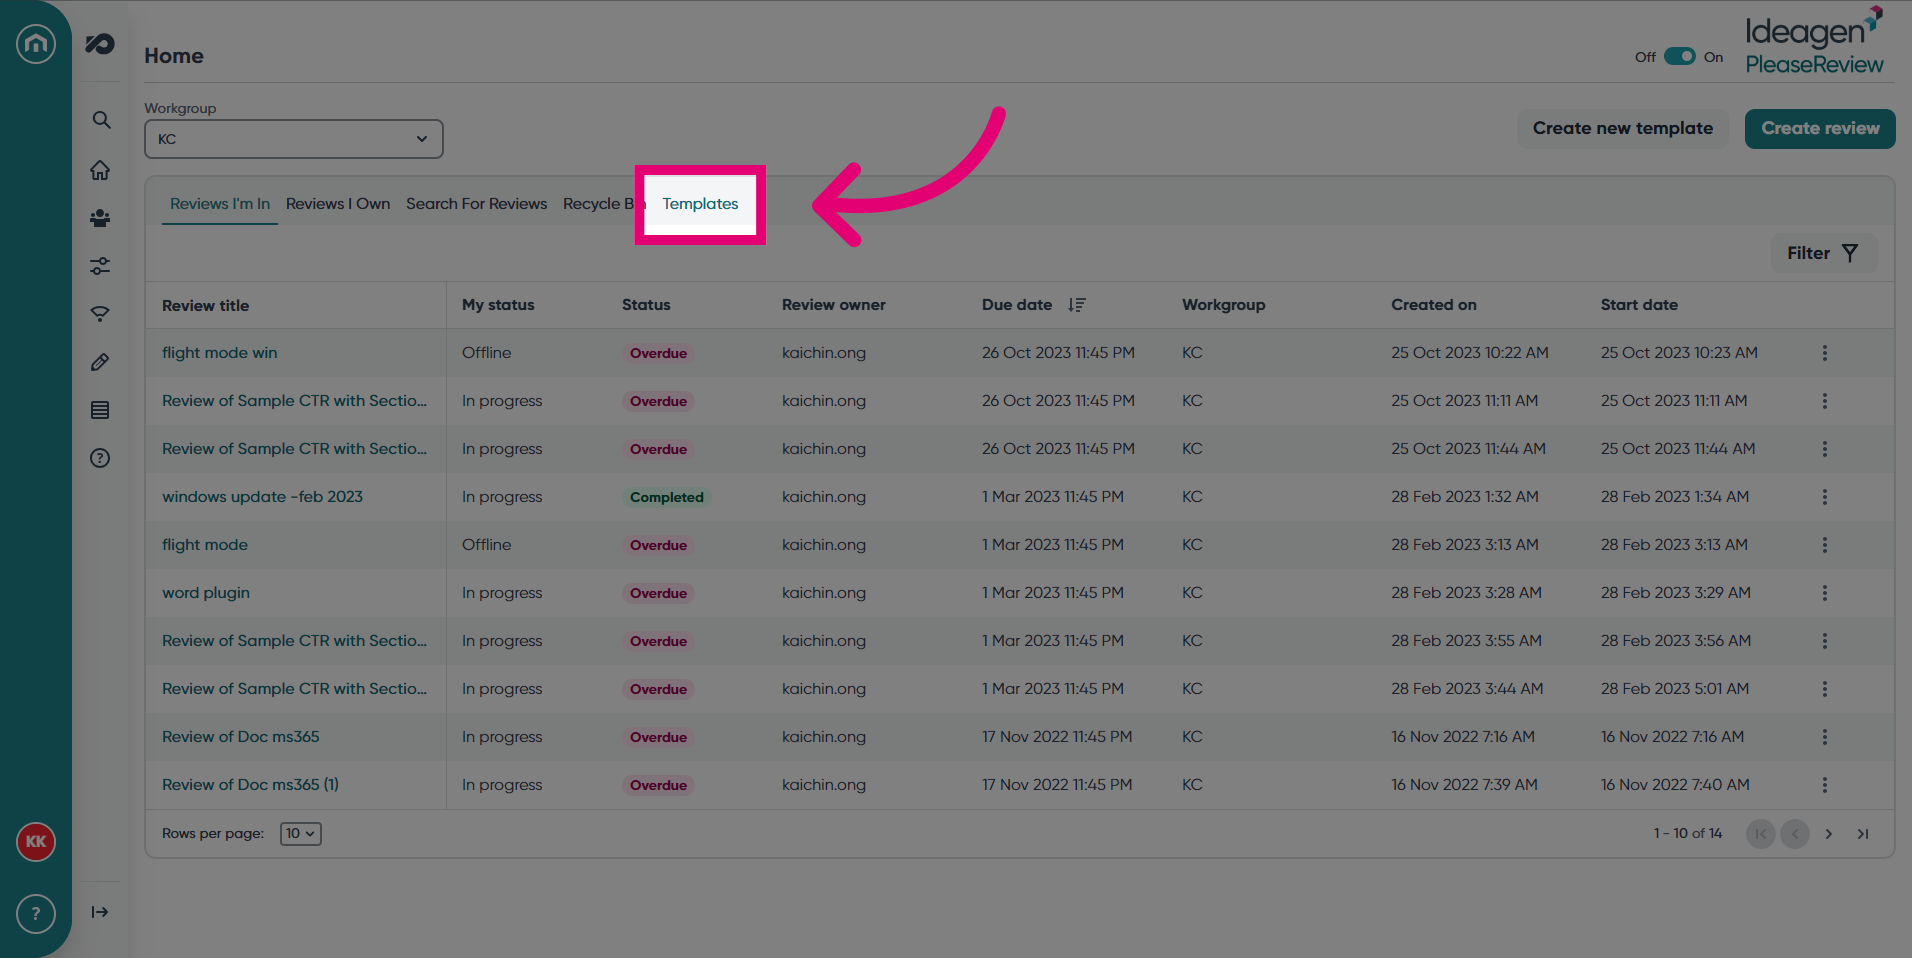Open the Workgroup KC dropdown
The image size is (1912, 958).
point(294,139)
